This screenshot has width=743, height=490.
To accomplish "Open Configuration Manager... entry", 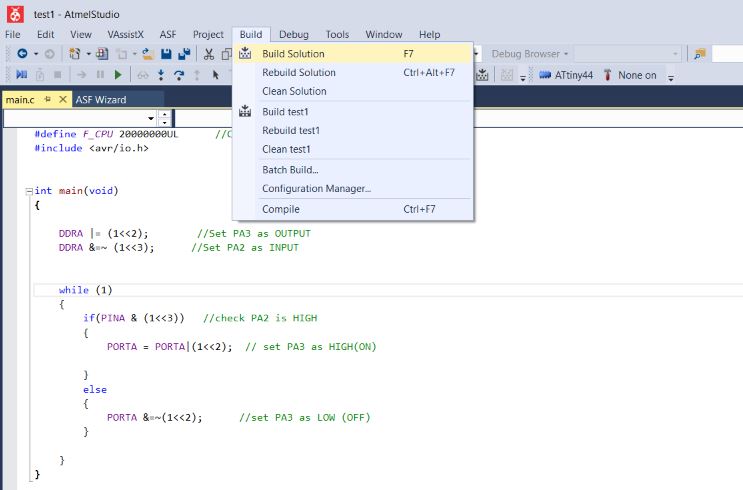I will click(353, 189).
